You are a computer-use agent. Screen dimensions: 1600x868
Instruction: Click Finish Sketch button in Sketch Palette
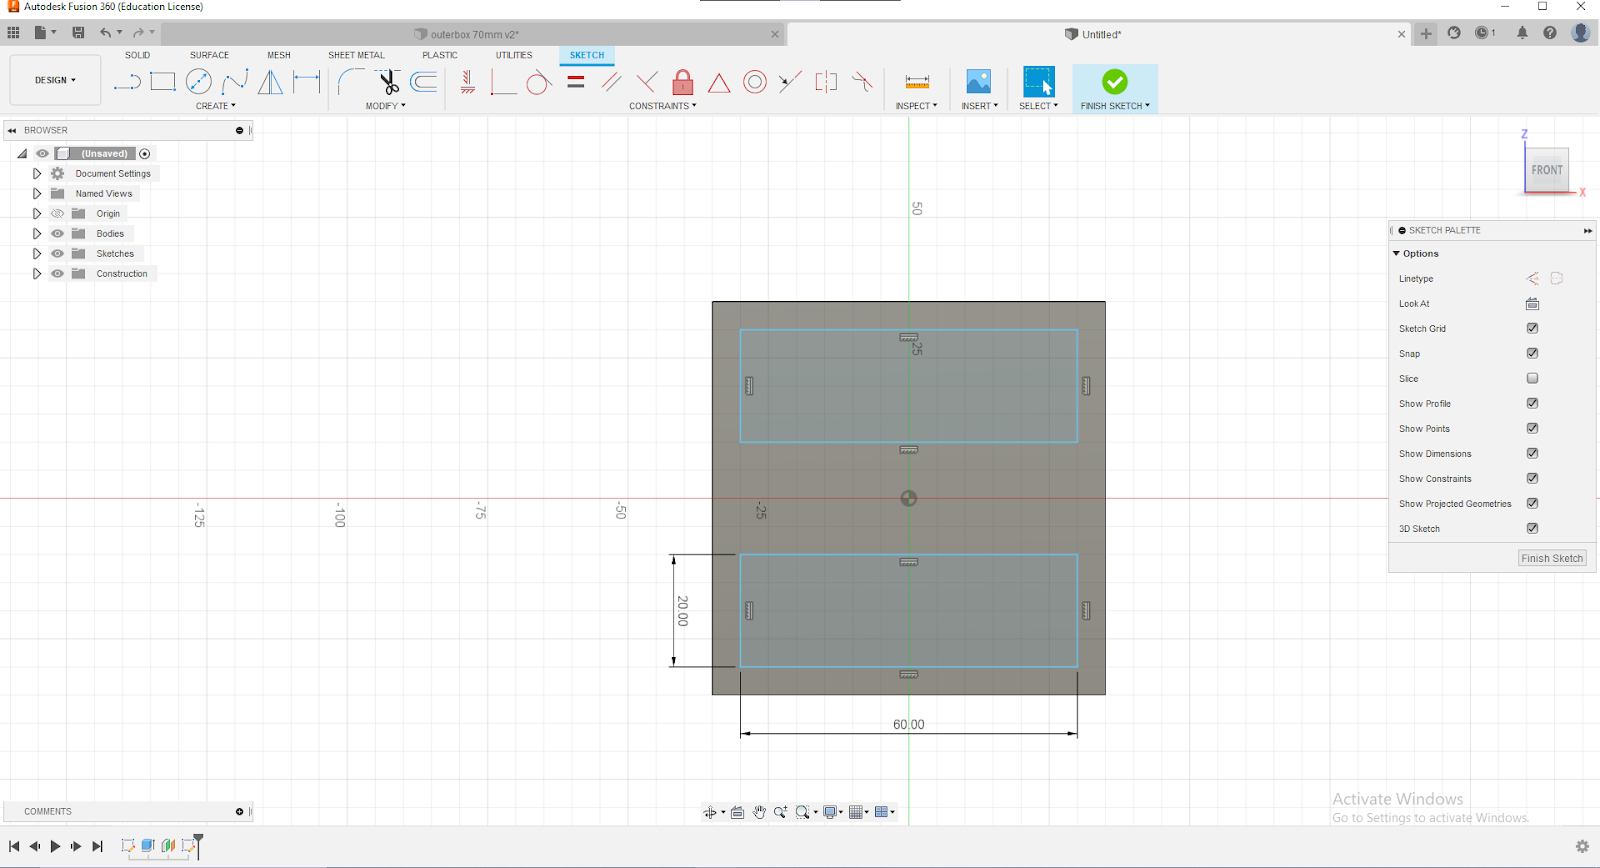point(1552,558)
